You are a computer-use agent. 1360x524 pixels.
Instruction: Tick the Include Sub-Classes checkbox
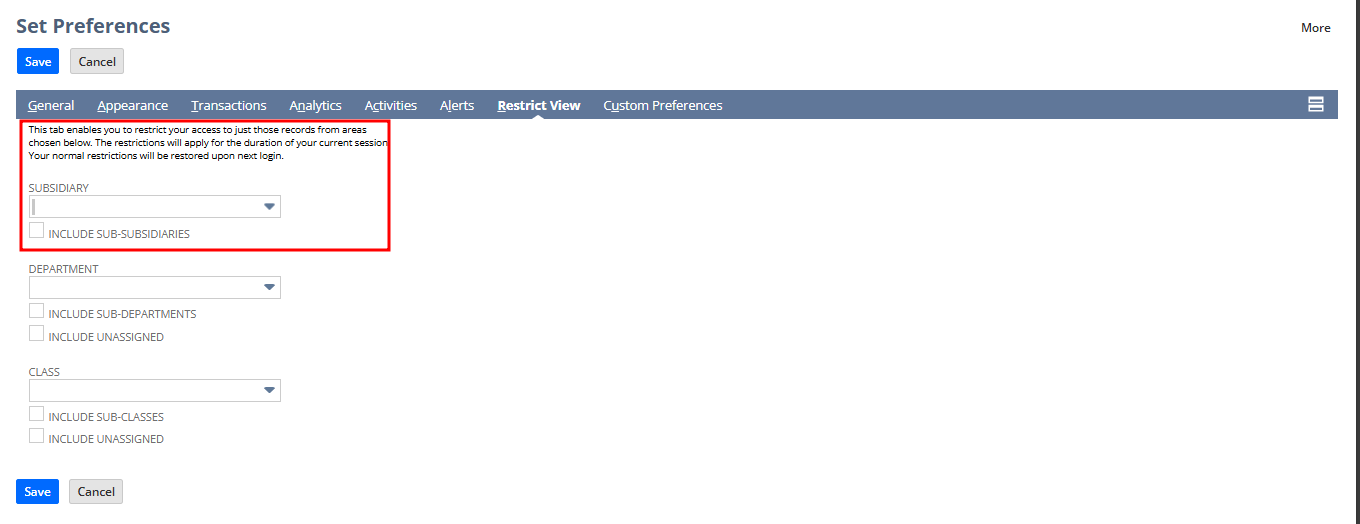37,414
